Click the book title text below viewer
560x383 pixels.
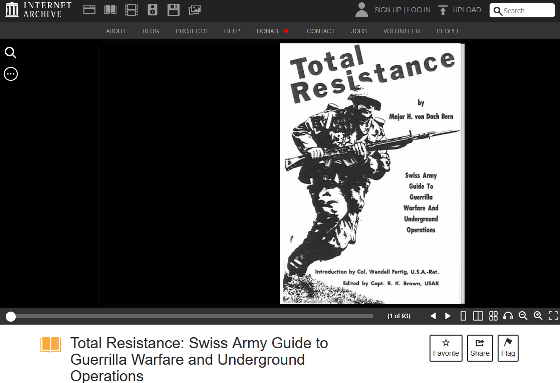click(199, 359)
